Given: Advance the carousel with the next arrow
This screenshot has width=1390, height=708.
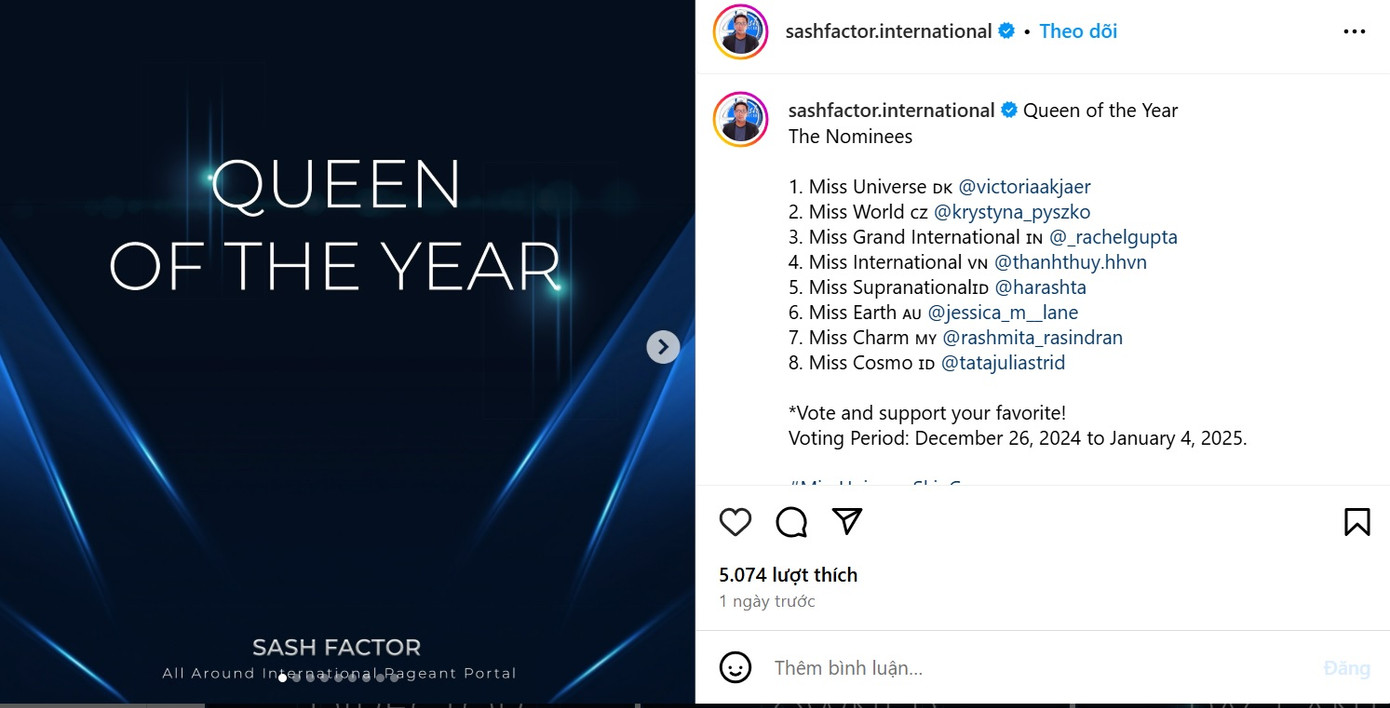Looking at the screenshot, I should point(663,347).
